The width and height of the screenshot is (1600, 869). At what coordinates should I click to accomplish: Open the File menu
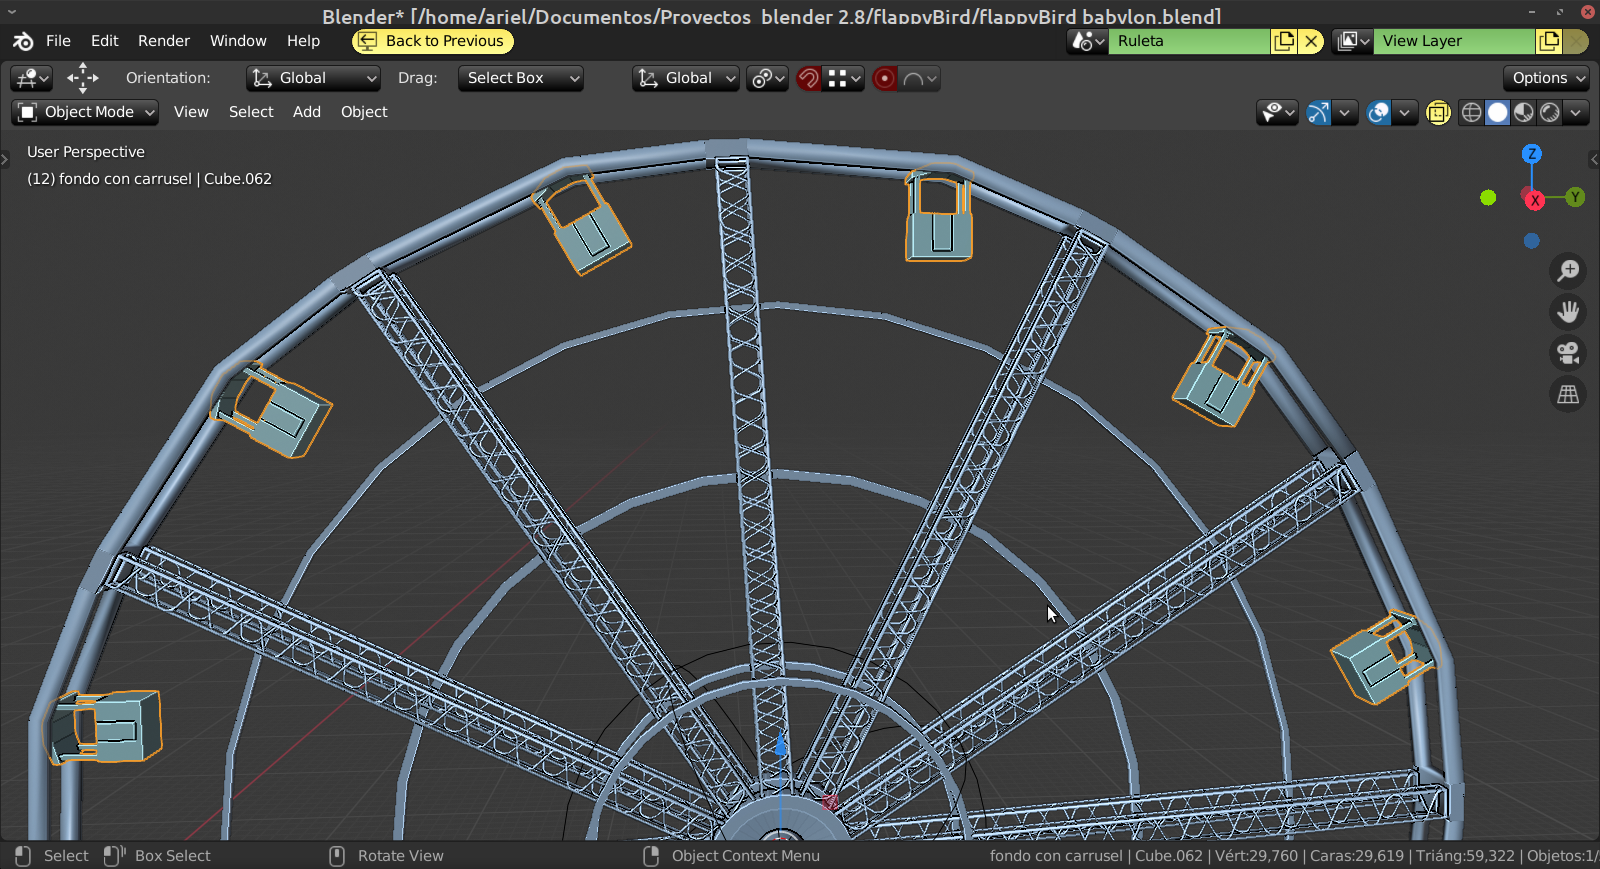[58, 41]
